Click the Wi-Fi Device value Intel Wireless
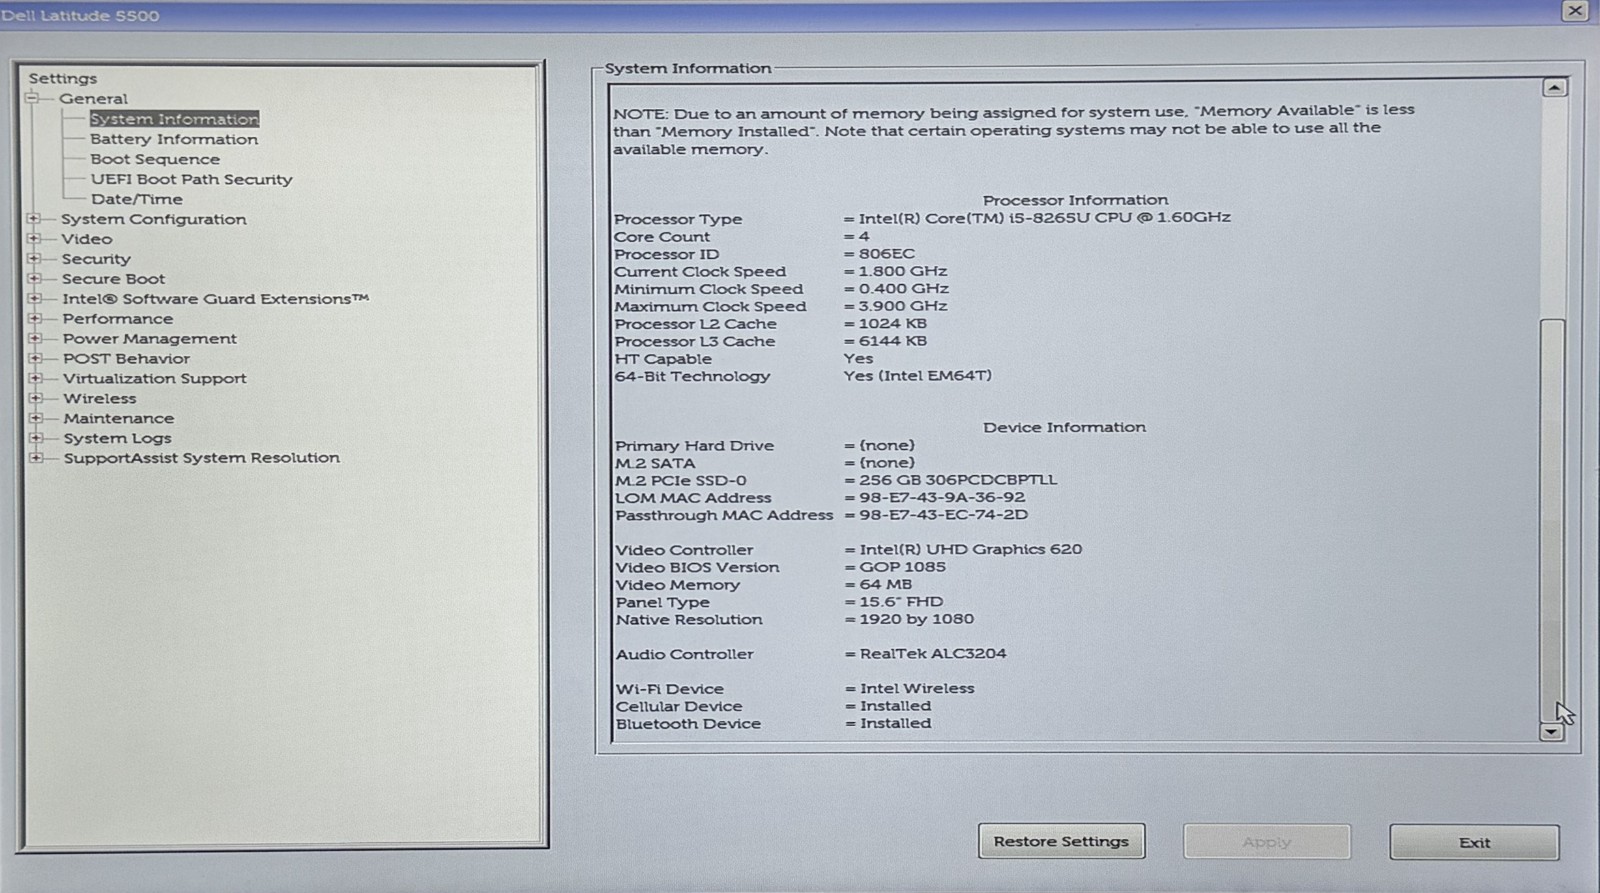Viewport: 1600px width, 893px height. pyautogui.click(x=917, y=689)
